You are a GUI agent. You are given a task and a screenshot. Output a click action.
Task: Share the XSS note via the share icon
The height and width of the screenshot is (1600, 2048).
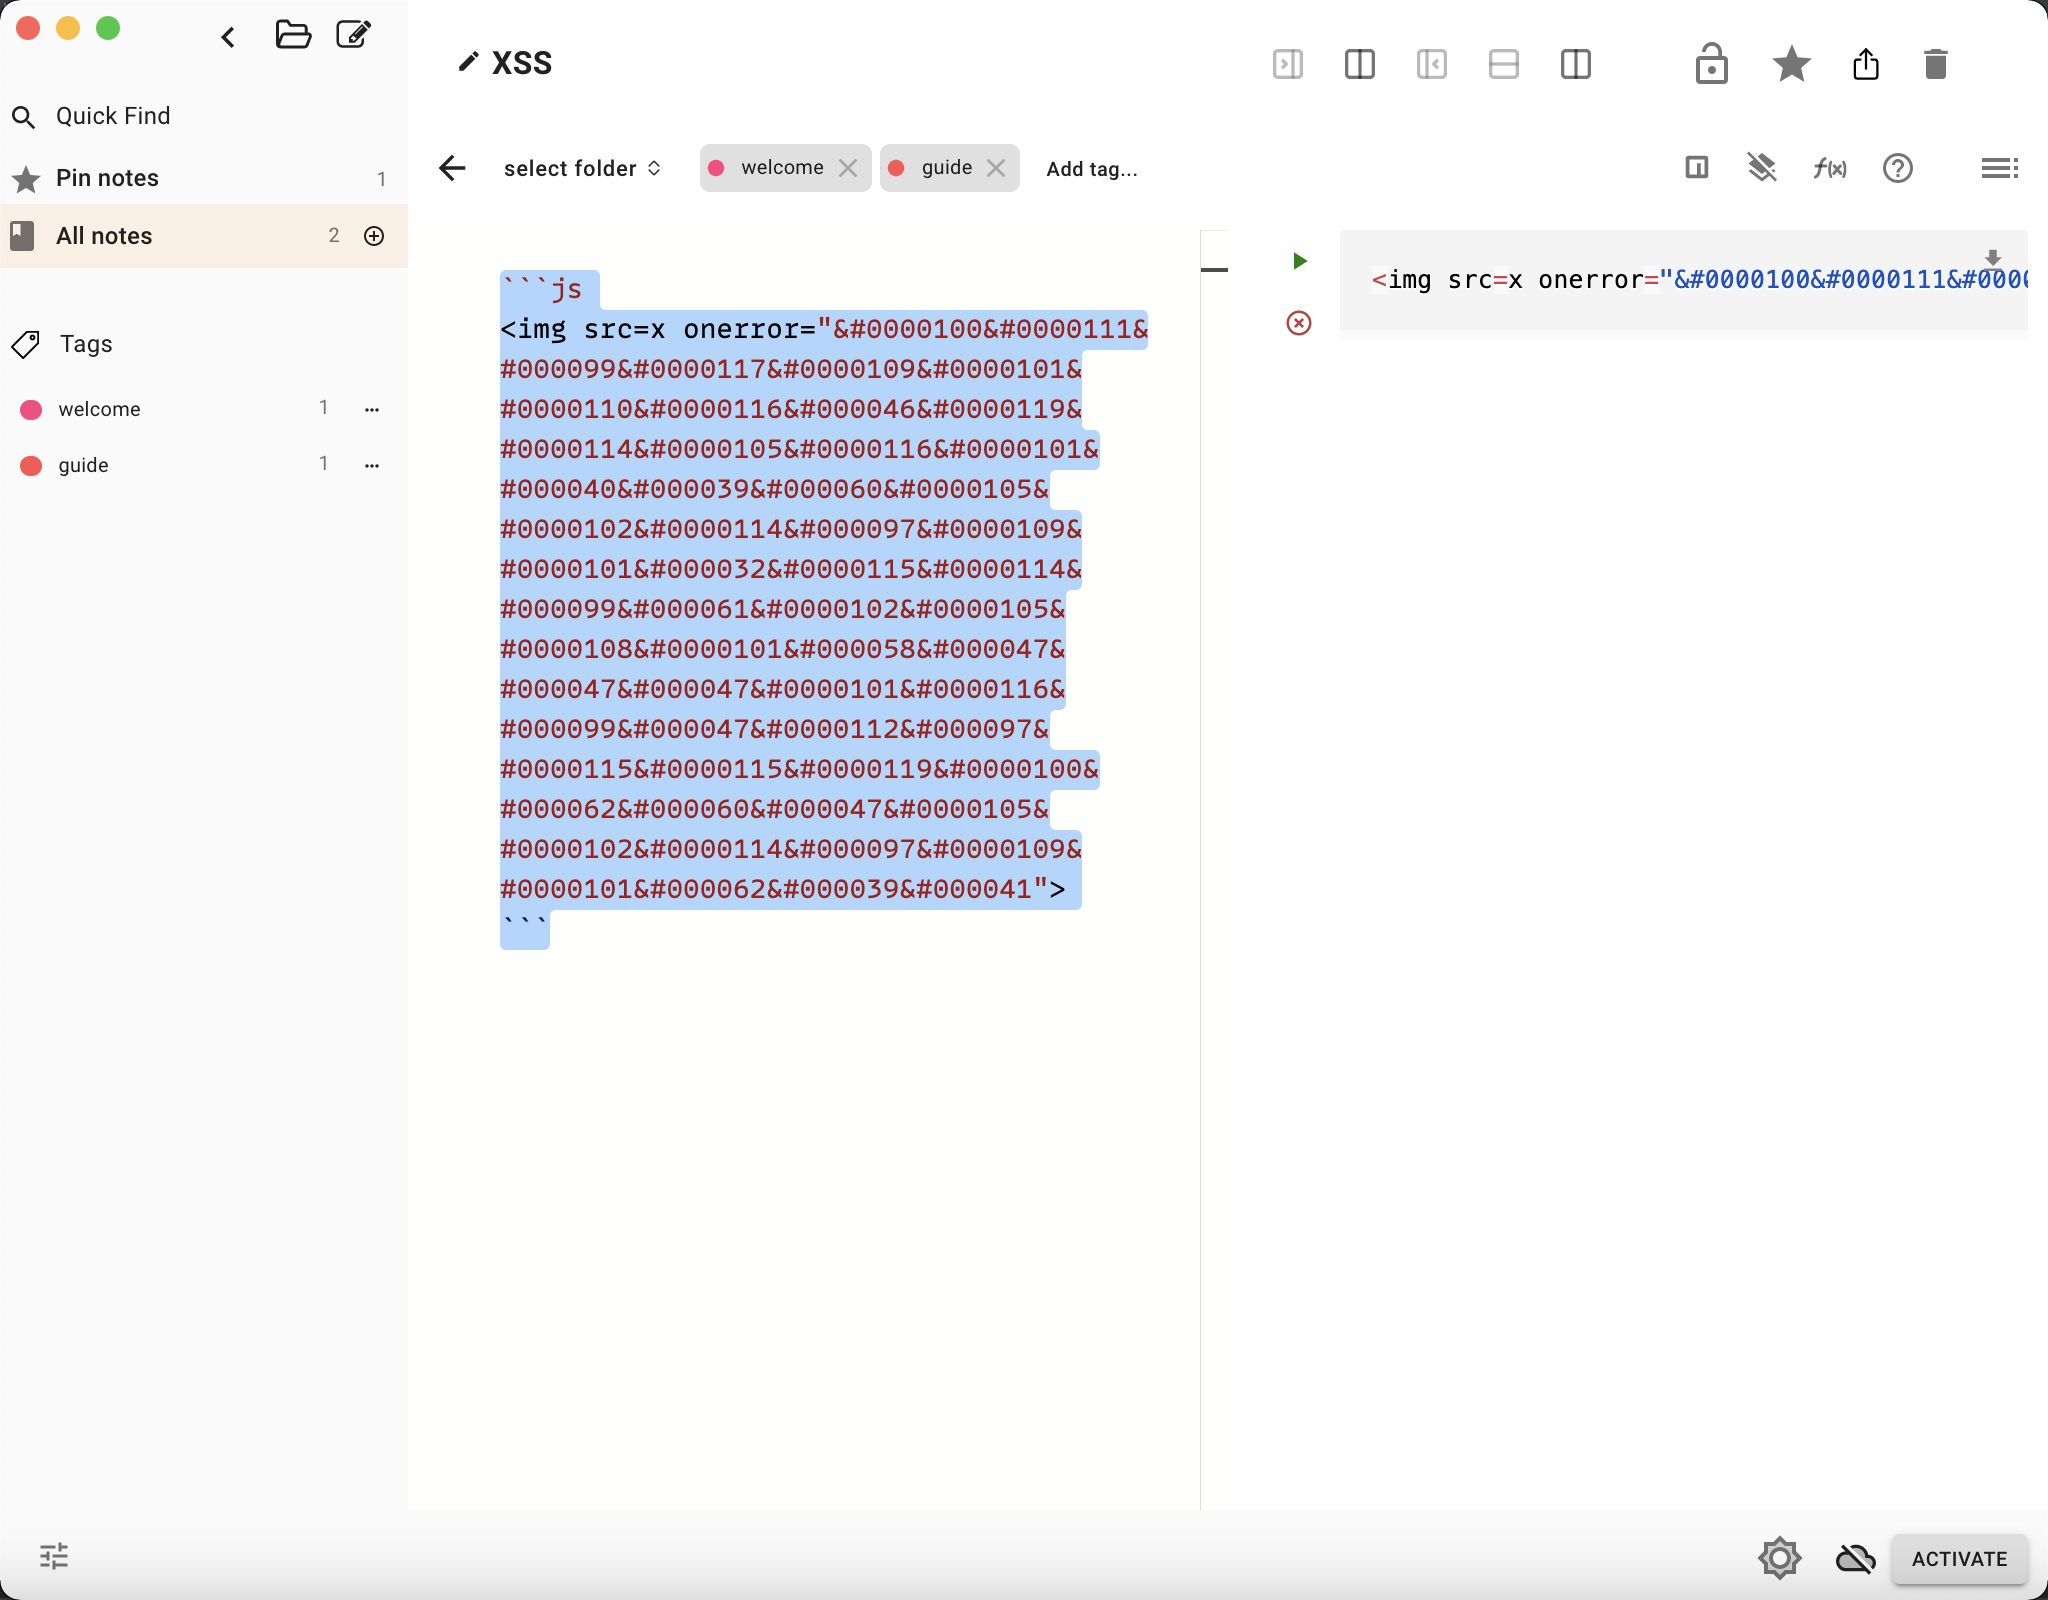1864,64
